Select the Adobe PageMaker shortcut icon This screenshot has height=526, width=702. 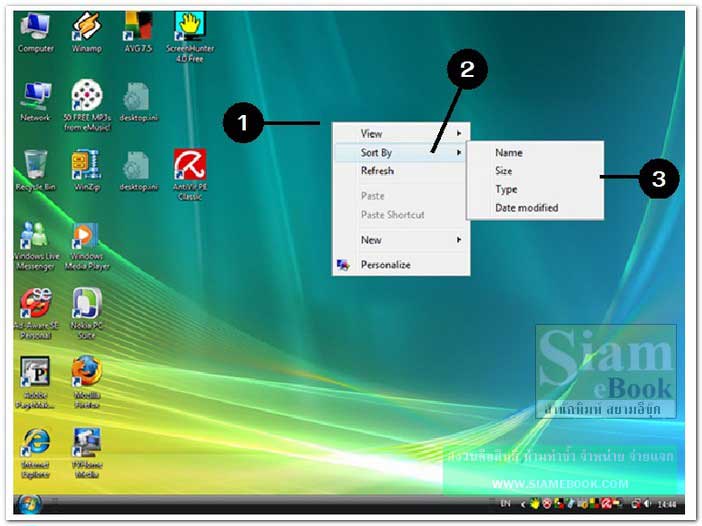(x=35, y=383)
